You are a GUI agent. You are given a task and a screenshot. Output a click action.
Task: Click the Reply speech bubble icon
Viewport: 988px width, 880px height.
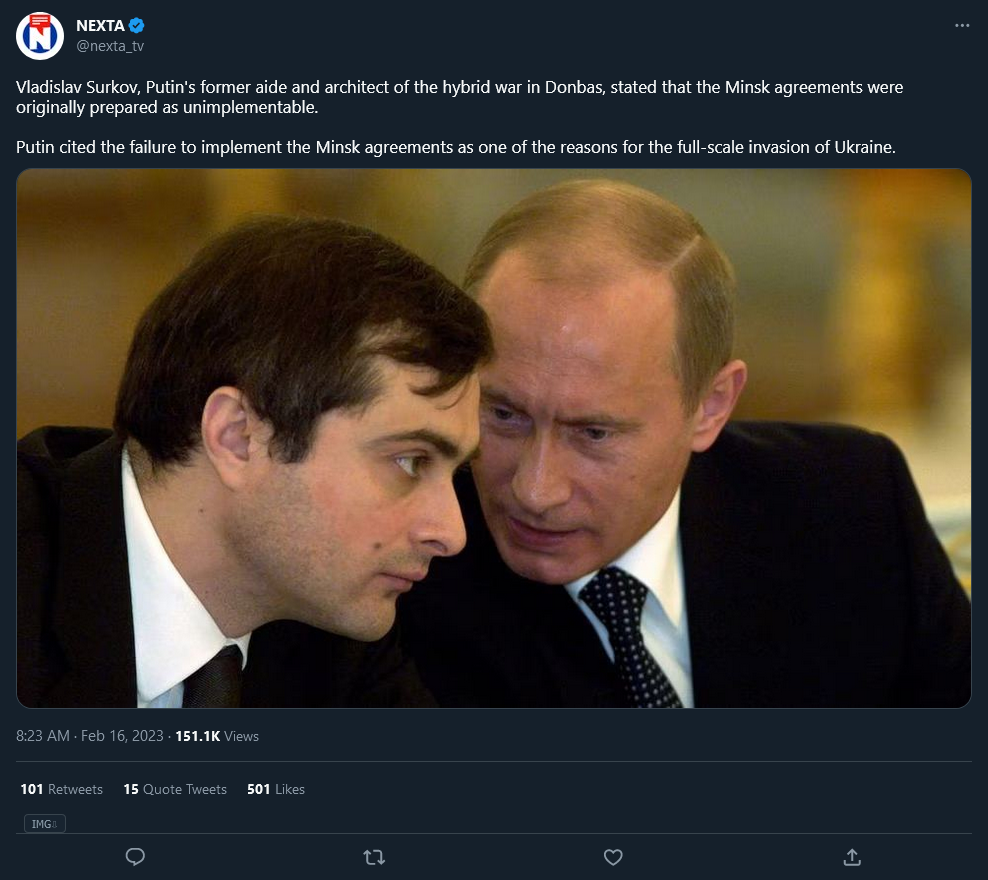(x=136, y=857)
